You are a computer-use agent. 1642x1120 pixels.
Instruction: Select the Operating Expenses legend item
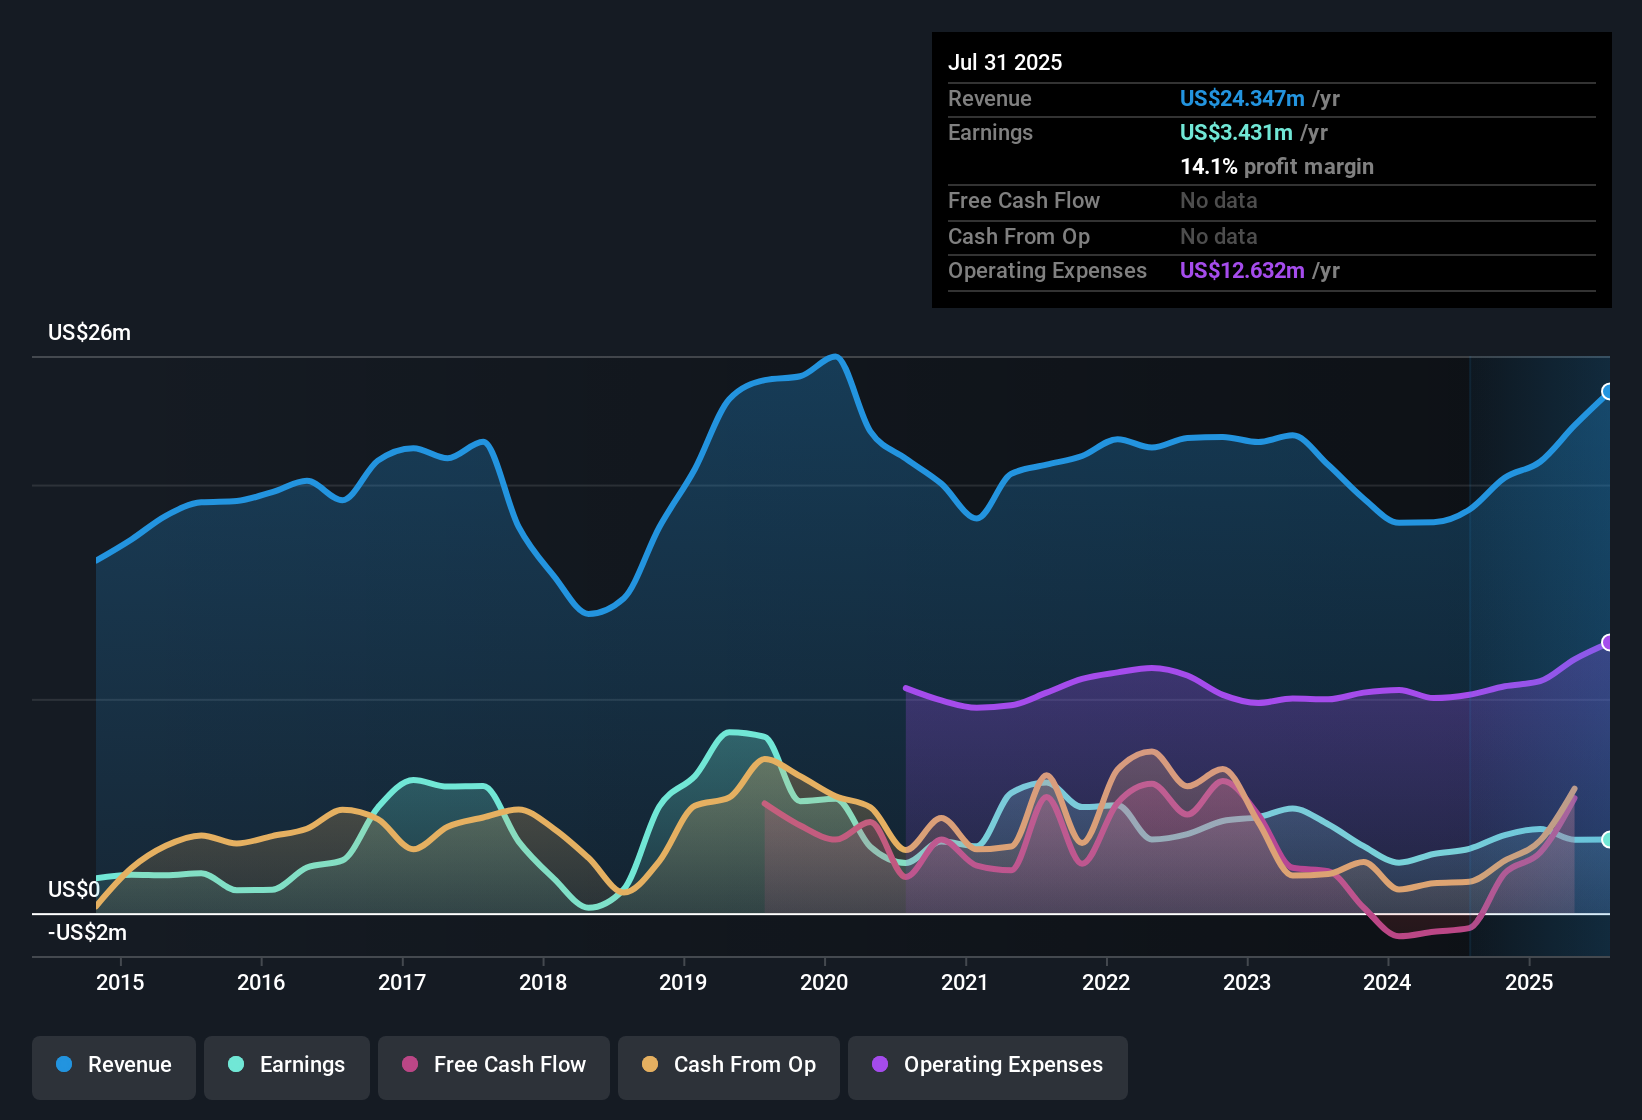pyautogui.click(x=987, y=1065)
